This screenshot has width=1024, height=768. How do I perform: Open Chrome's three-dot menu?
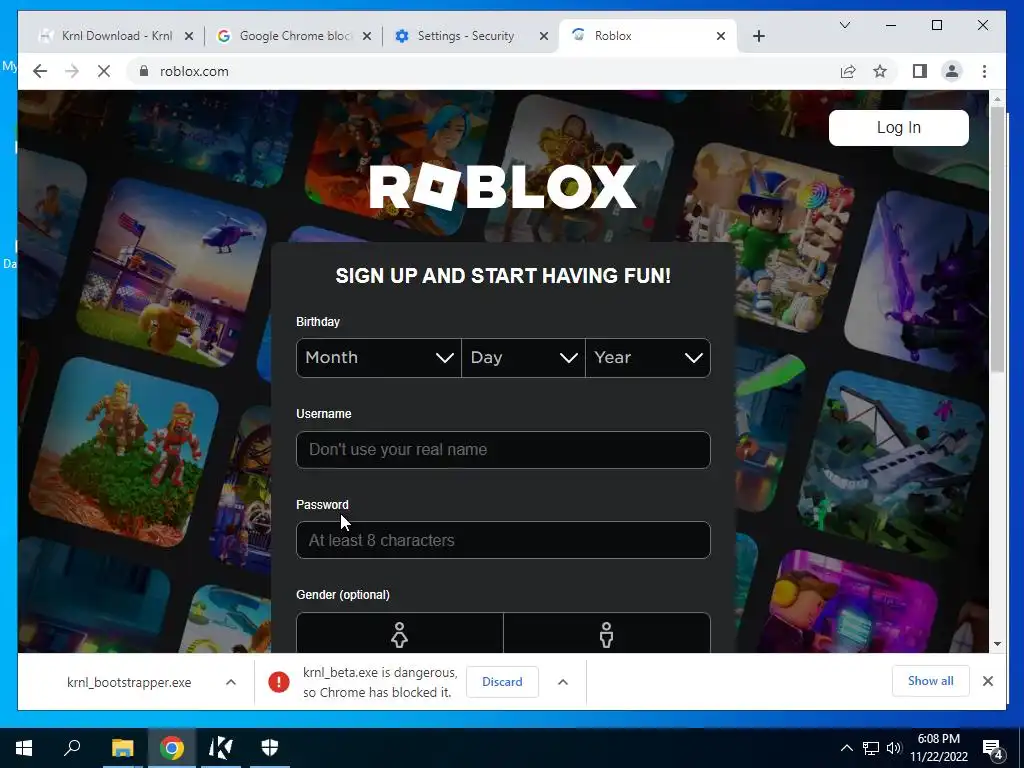point(984,71)
